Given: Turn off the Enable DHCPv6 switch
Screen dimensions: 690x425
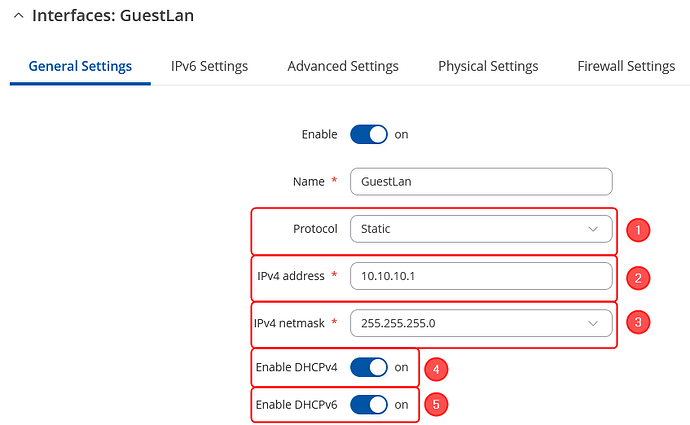Looking at the screenshot, I should pyautogui.click(x=369, y=405).
